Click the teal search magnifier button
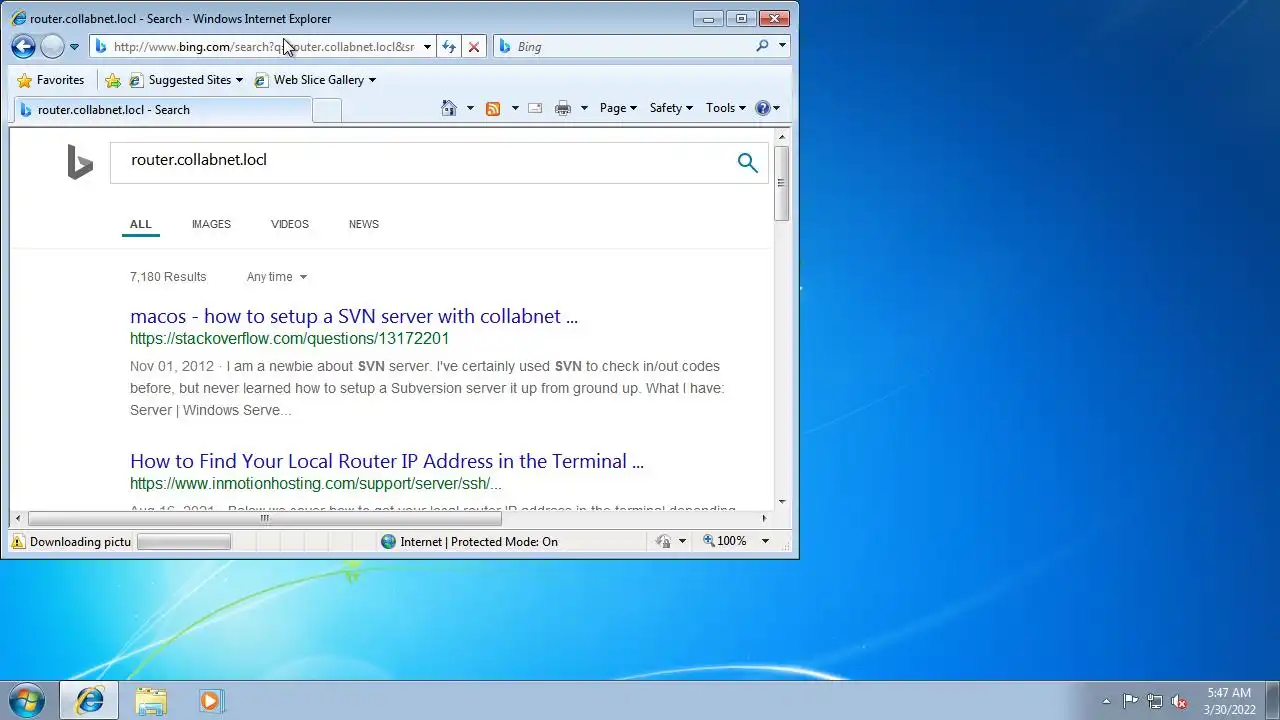This screenshot has width=1280, height=720. [x=748, y=162]
